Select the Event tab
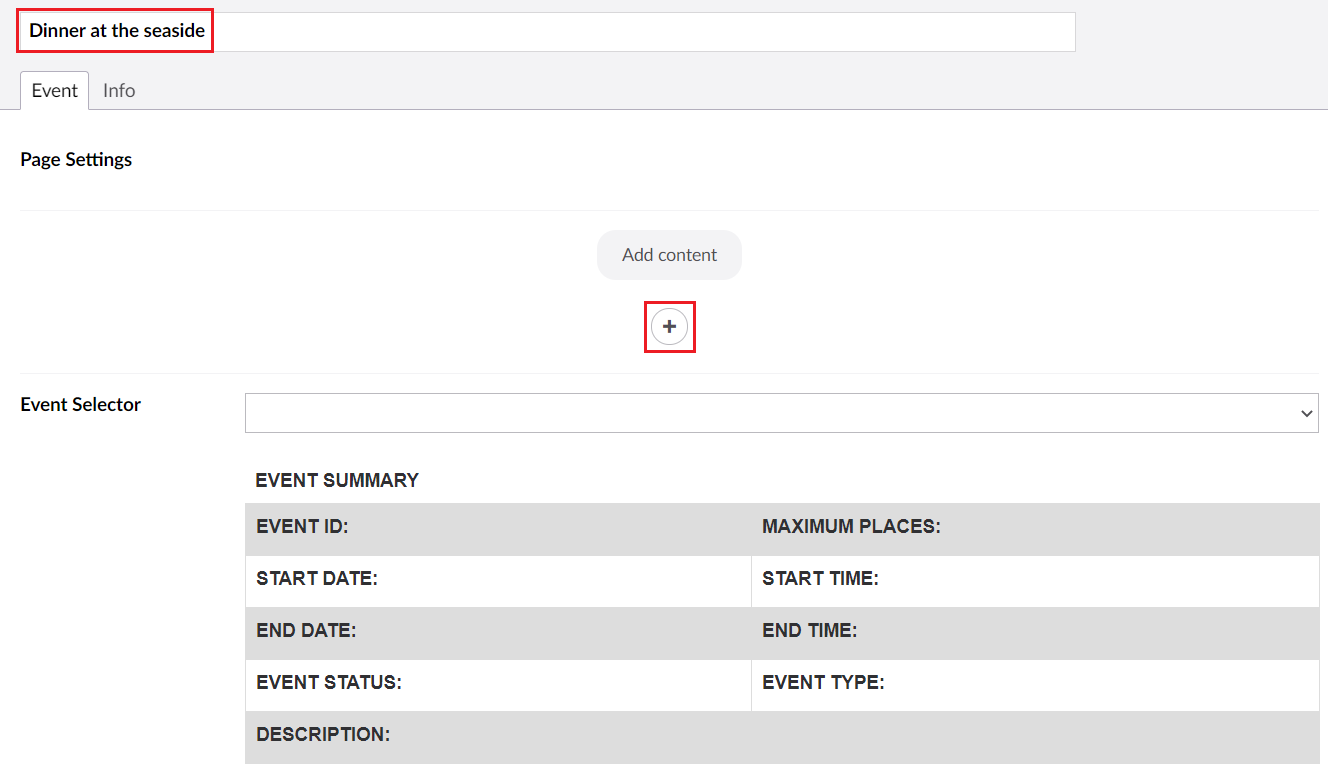This screenshot has height=778, width=1328. 54,91
